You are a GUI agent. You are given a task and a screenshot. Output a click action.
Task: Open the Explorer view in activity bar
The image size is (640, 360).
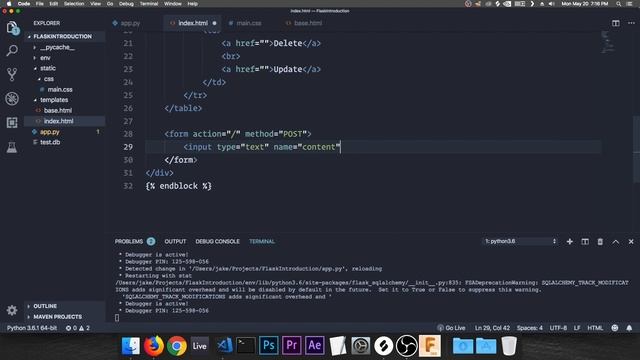click(x=12, y=27)
